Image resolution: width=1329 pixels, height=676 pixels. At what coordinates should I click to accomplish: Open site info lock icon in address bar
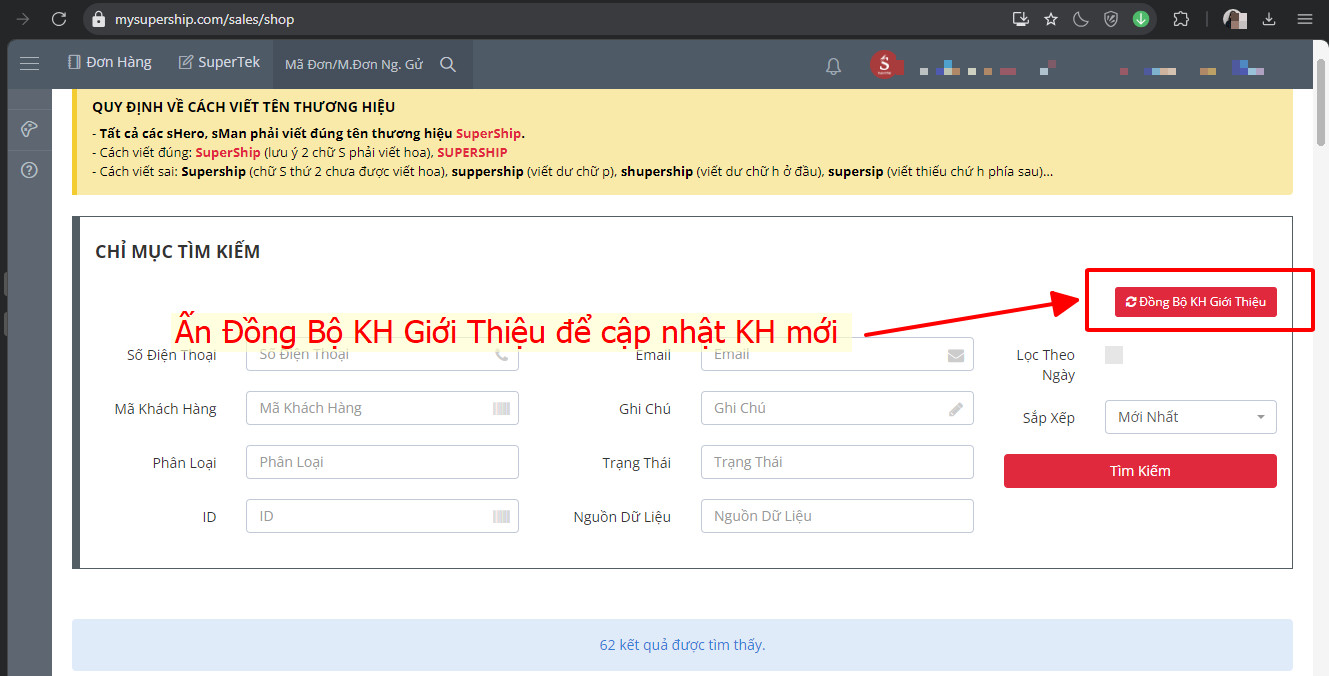coord(97,19)
